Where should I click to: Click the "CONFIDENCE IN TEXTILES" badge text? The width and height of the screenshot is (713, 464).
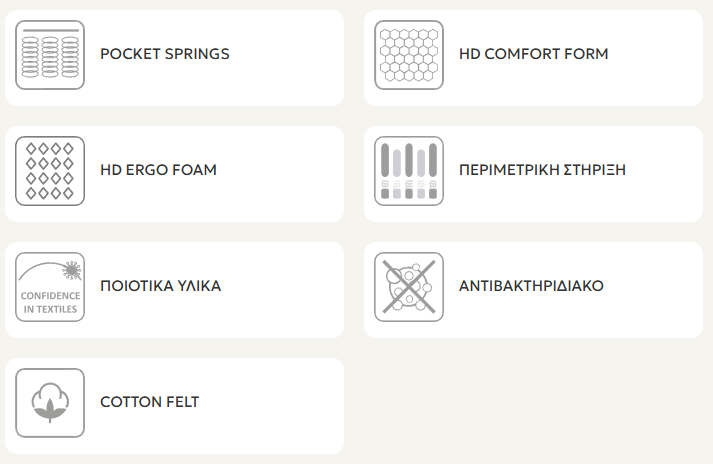(50, 303)
